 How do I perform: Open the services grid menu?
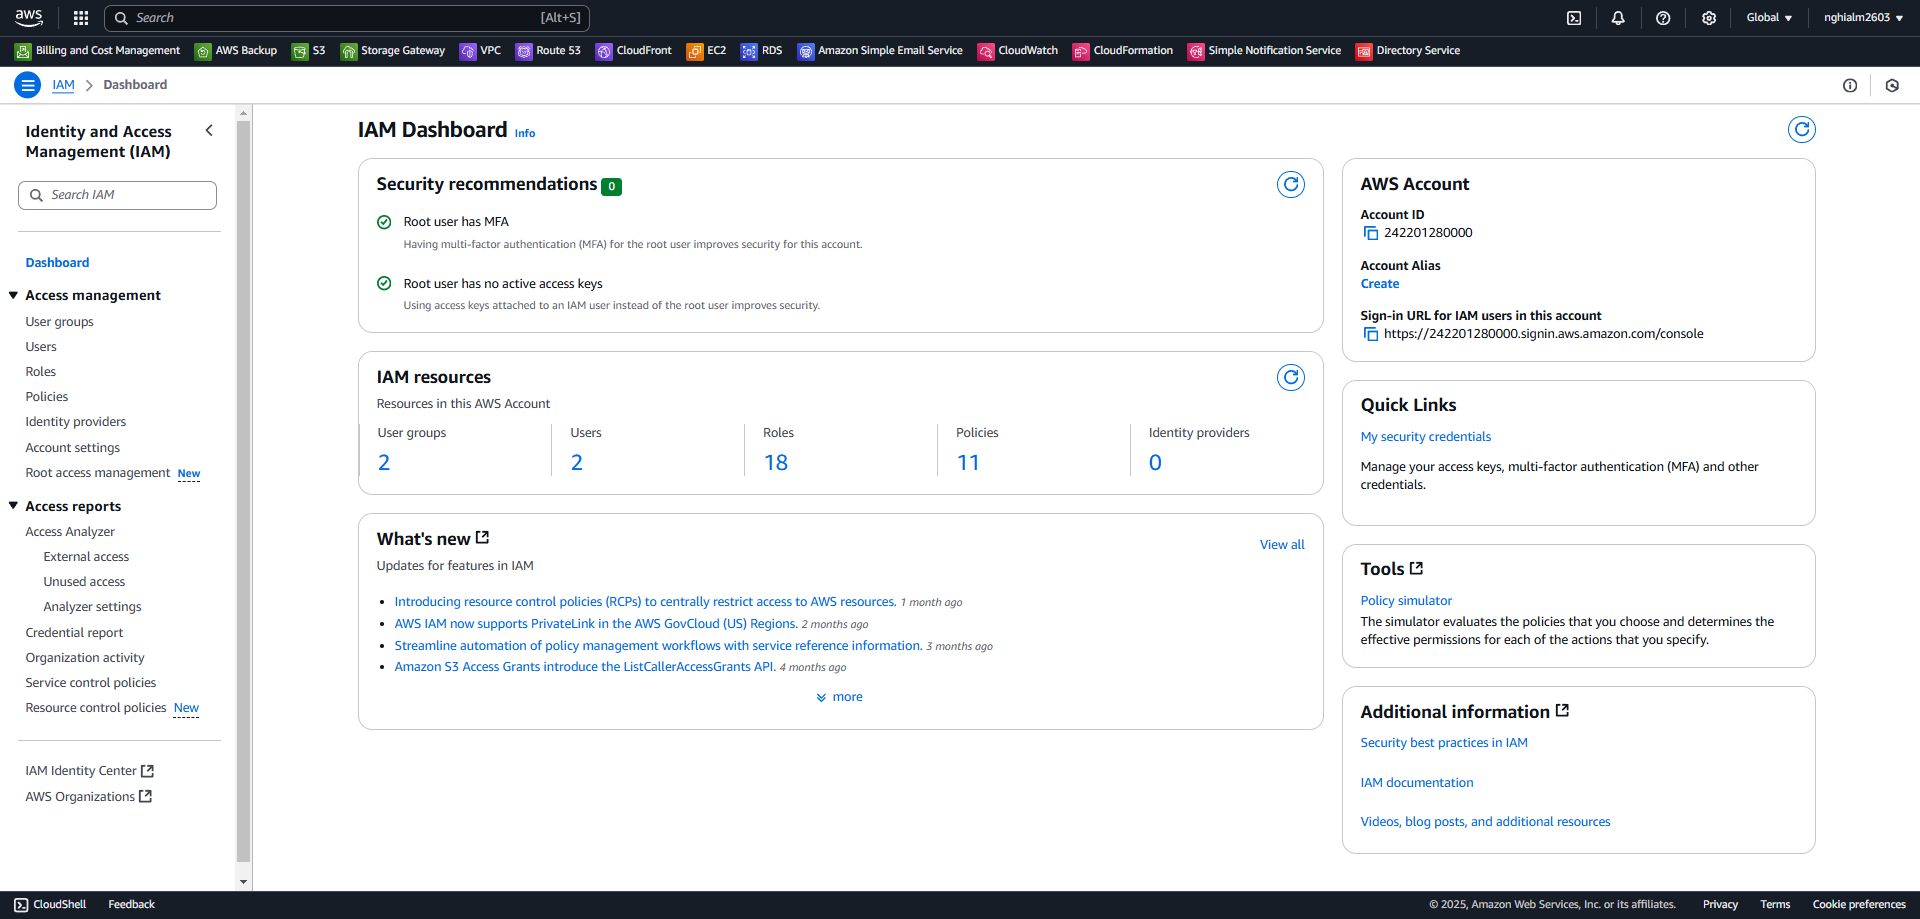[81, 18]
